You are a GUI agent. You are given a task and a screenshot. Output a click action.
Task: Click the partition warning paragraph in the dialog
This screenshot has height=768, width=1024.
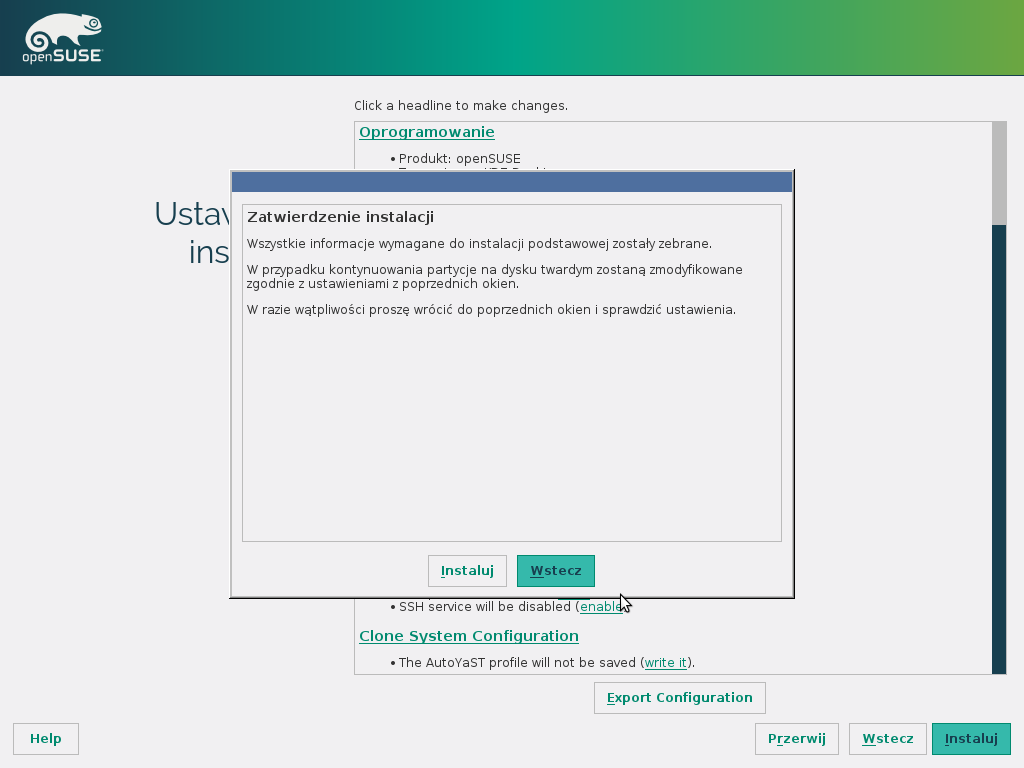pyautogui.click(x=495, y=277)
